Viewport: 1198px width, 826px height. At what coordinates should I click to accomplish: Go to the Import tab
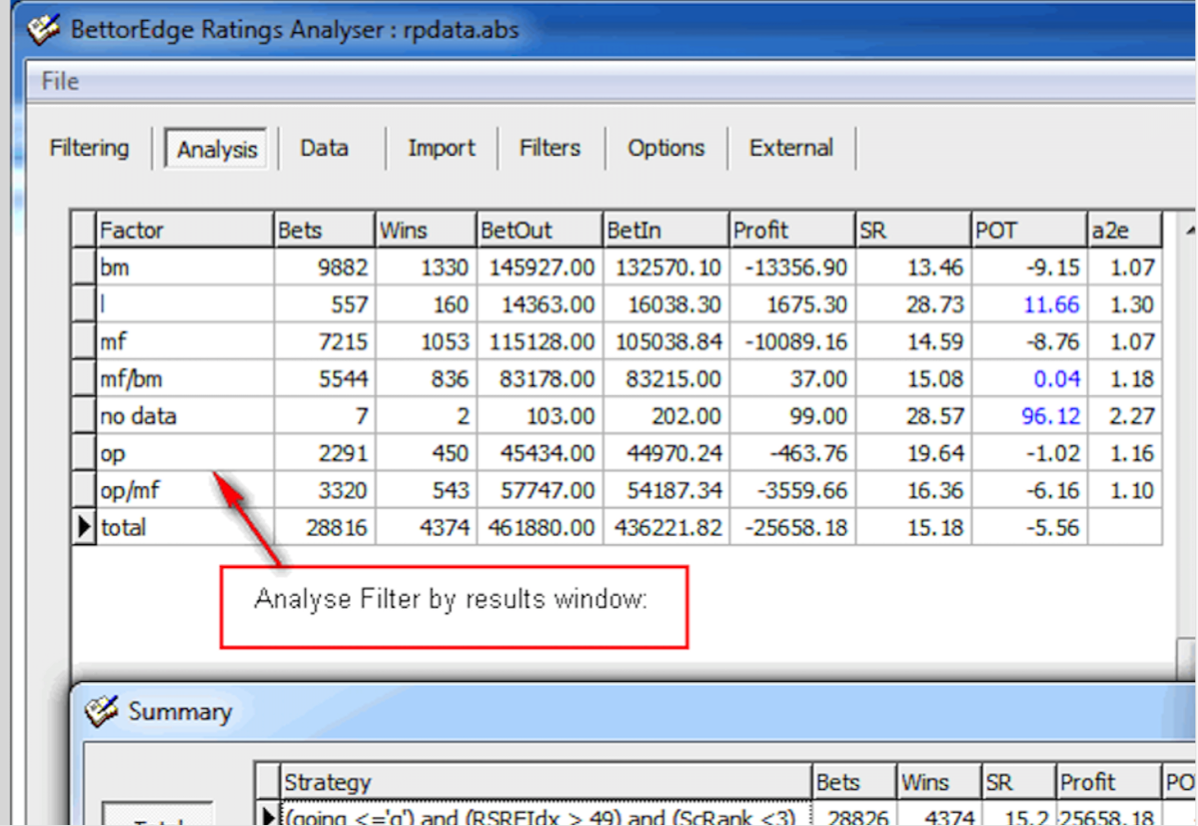[x=441, y=148]
